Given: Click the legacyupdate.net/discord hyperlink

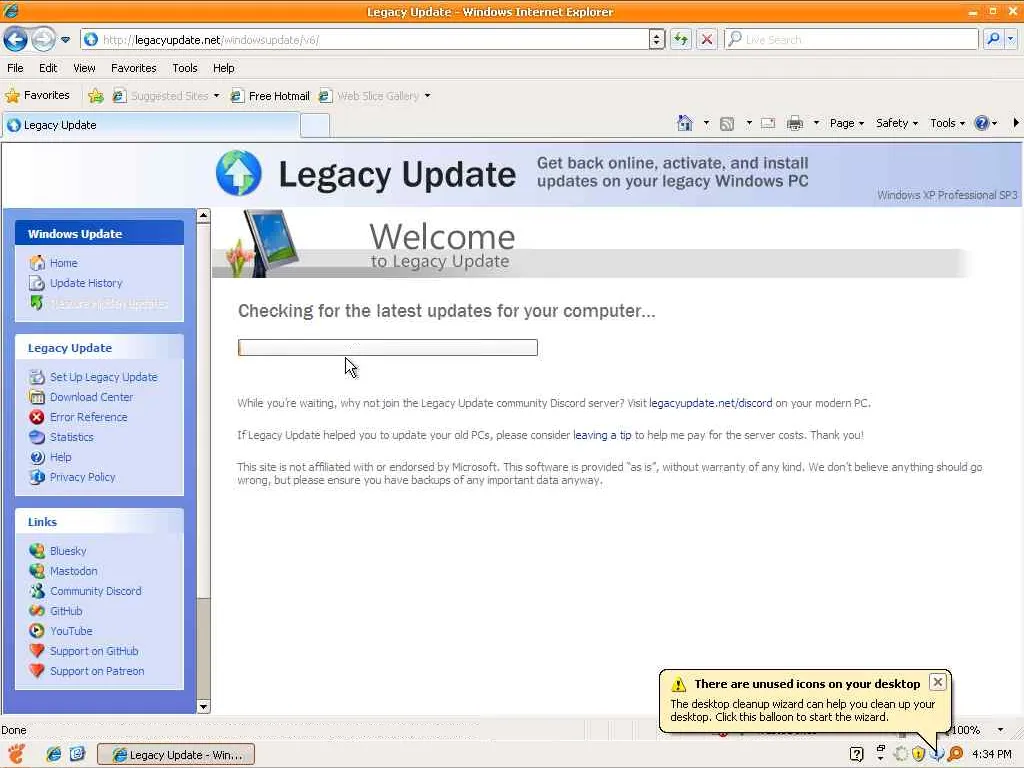Looking at the screenshot, I should pyautogui.click(x=711, y=403).
